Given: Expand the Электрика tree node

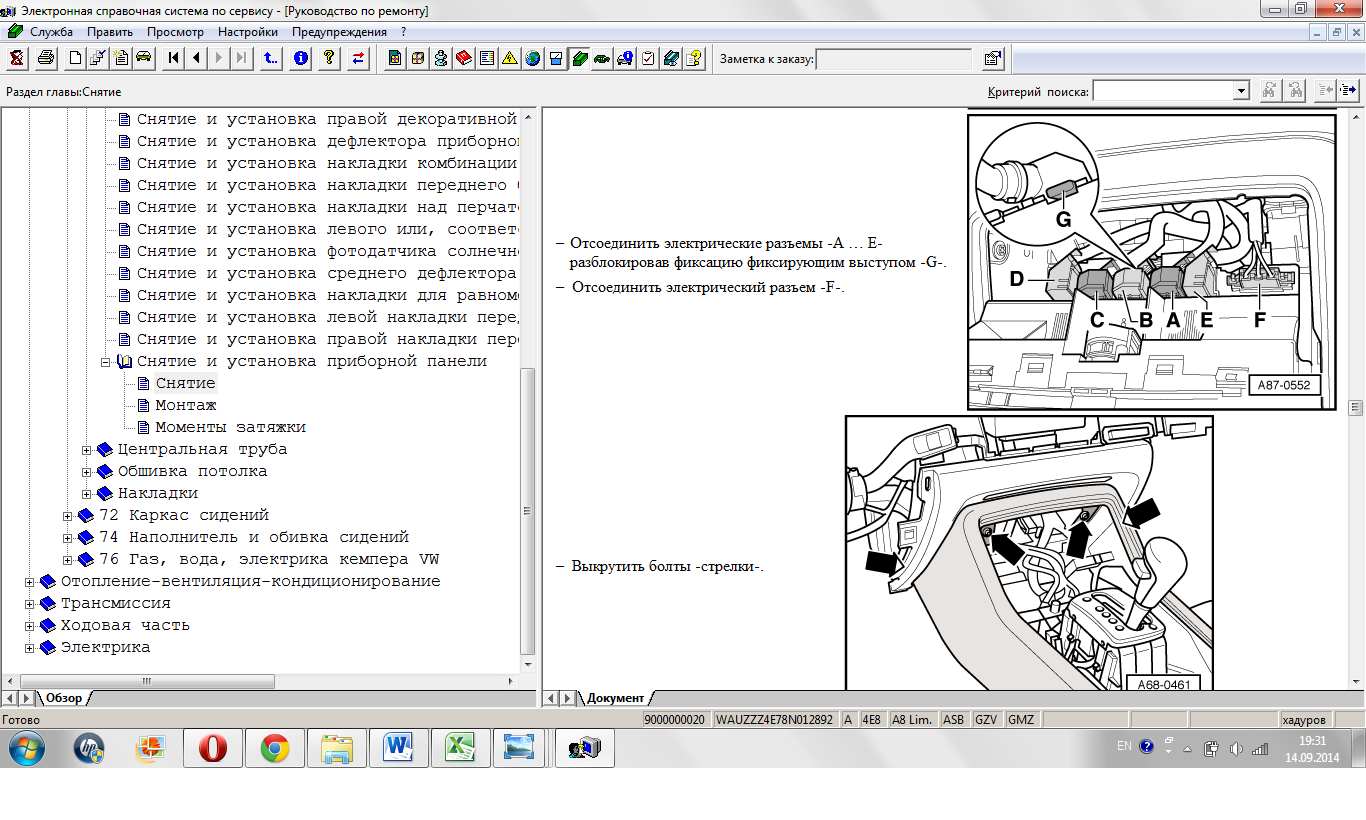Looking at the screenshot, I should [x=30, y=648].
